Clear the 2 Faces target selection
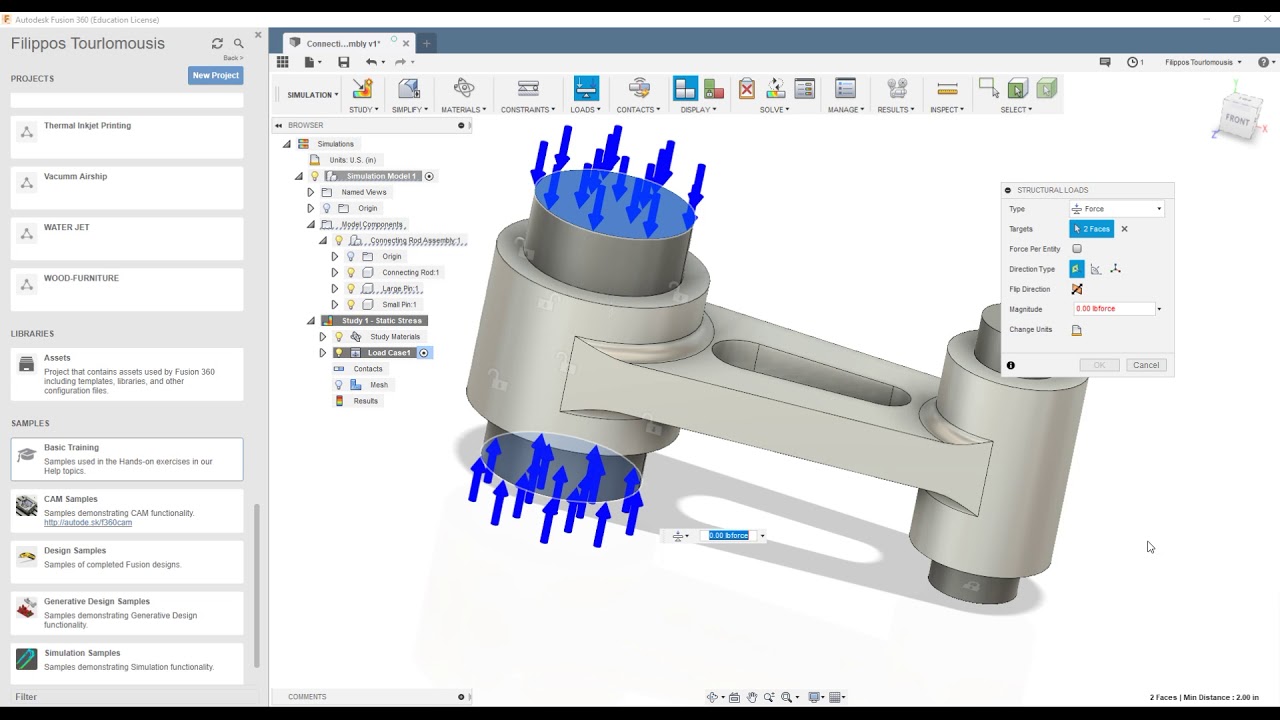Viewport: 1280px width, 720px height. 1124,229
